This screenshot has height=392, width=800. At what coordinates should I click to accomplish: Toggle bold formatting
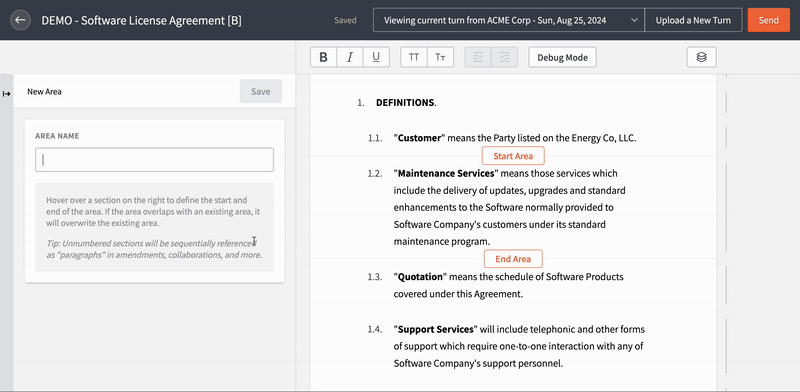[323, 57]
